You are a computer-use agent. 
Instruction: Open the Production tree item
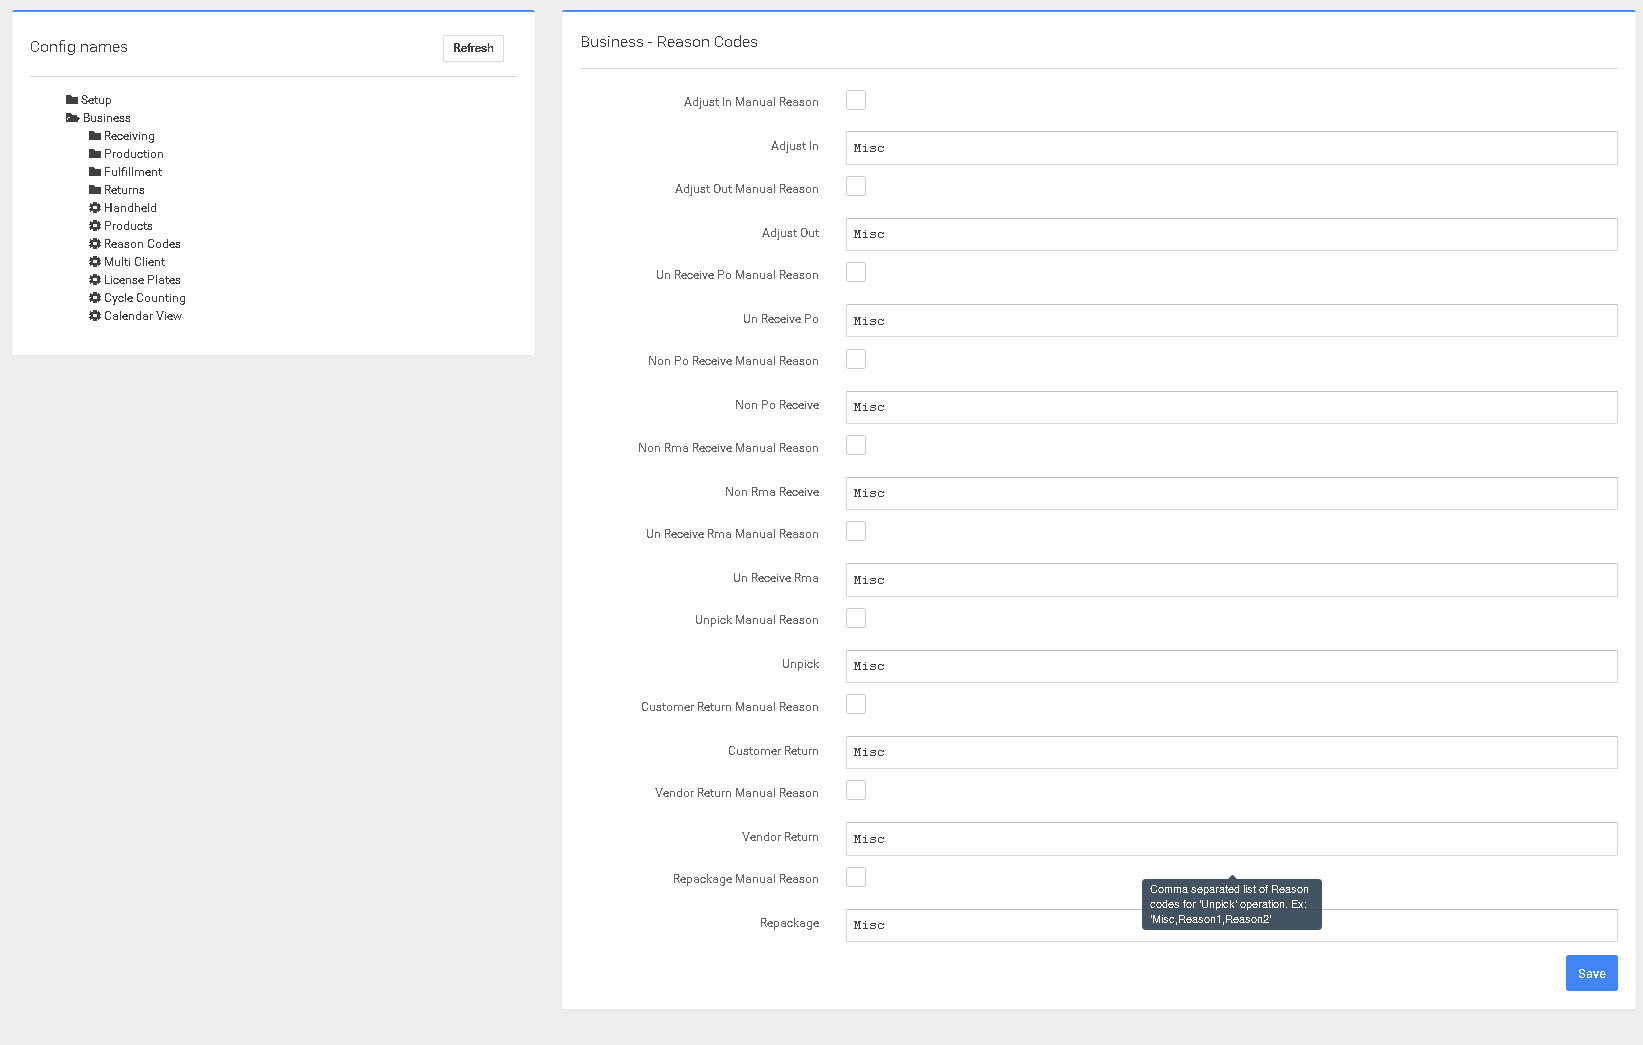click(133, 154)
